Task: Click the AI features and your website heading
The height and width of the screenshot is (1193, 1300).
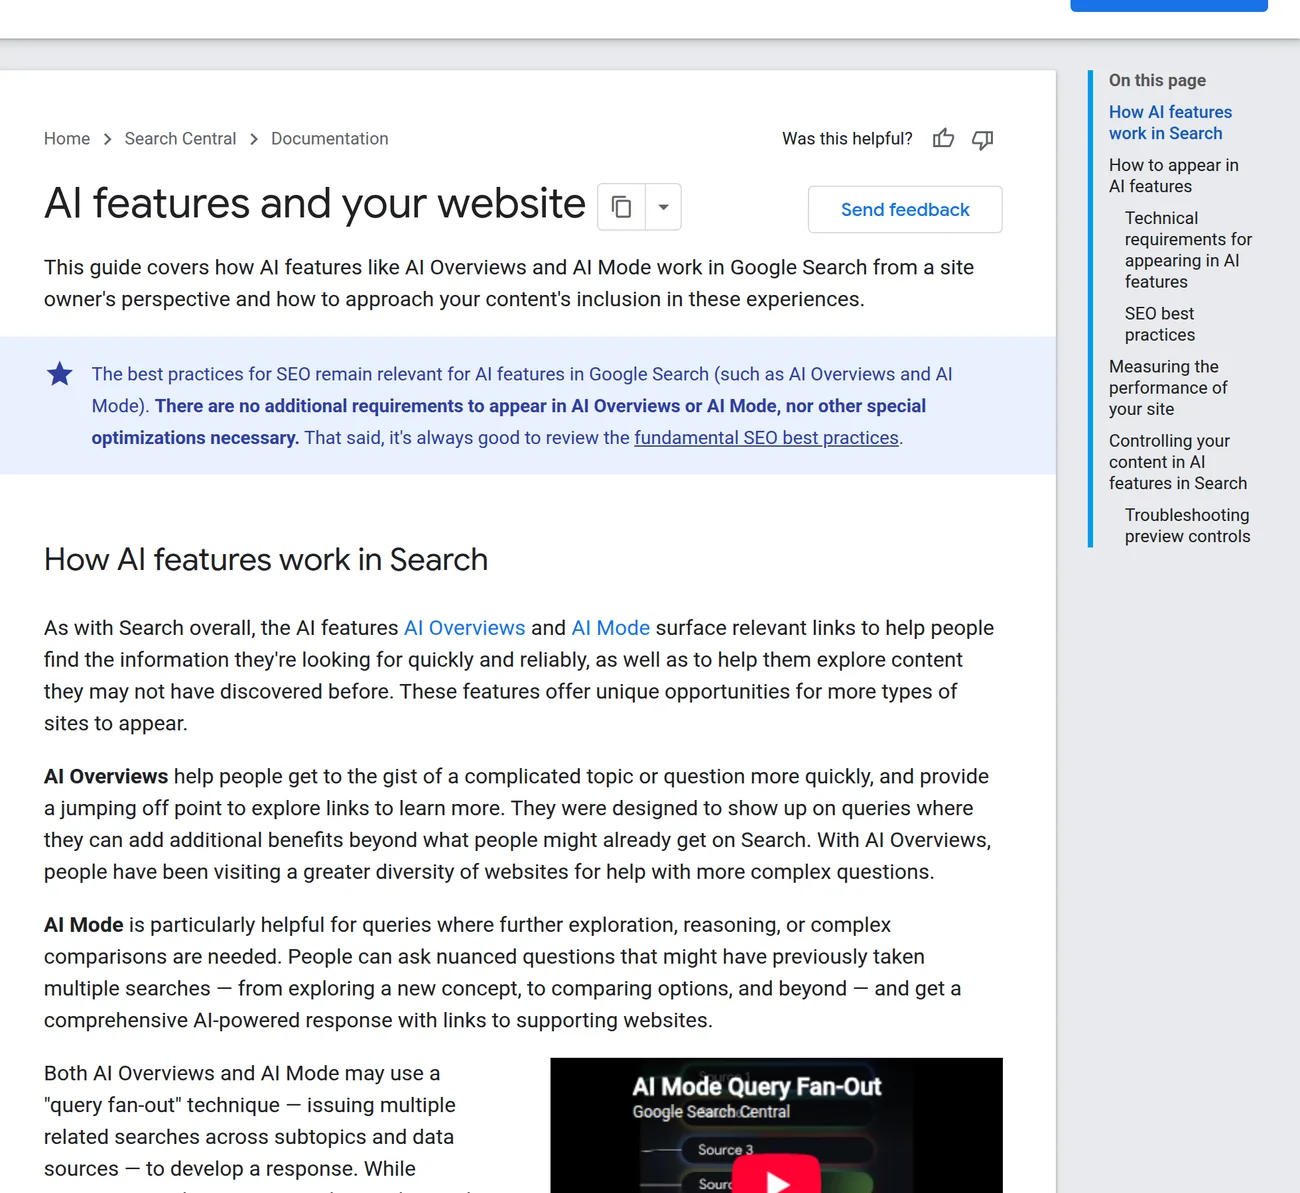Action: (315, 204)
